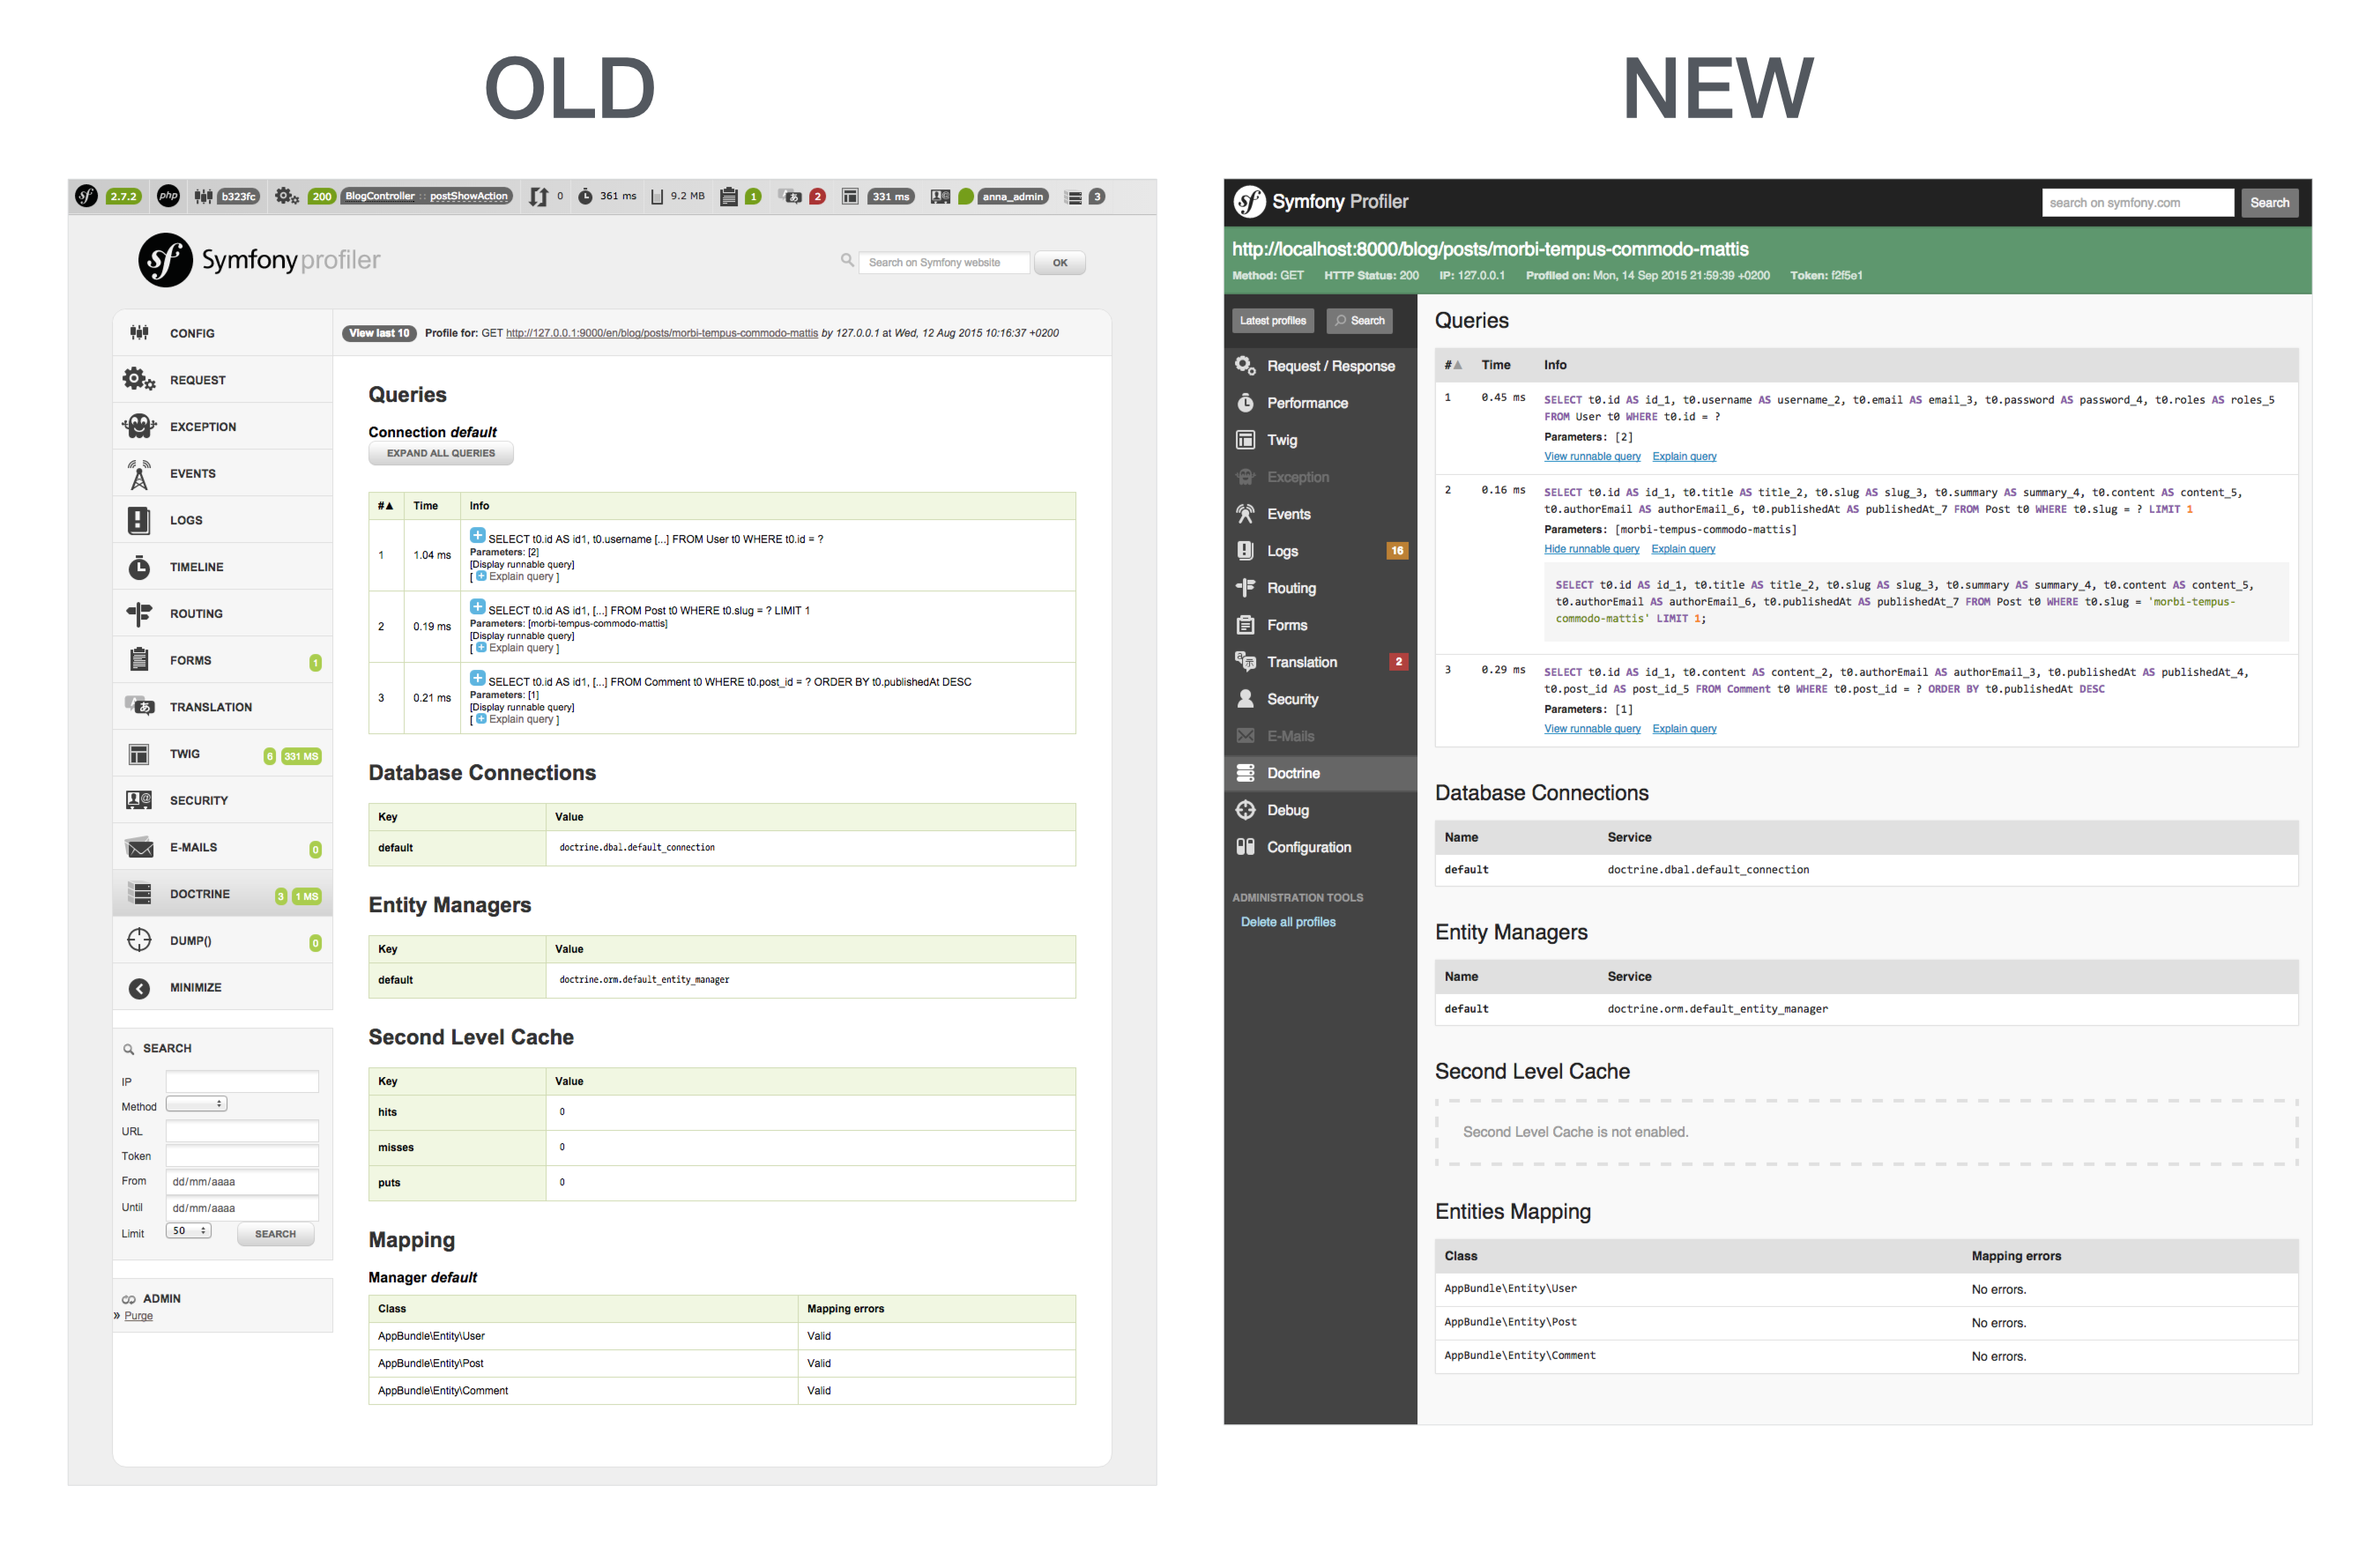
Task: Click Request / Response icon in new sidebar
Action: coord(1245,365)
